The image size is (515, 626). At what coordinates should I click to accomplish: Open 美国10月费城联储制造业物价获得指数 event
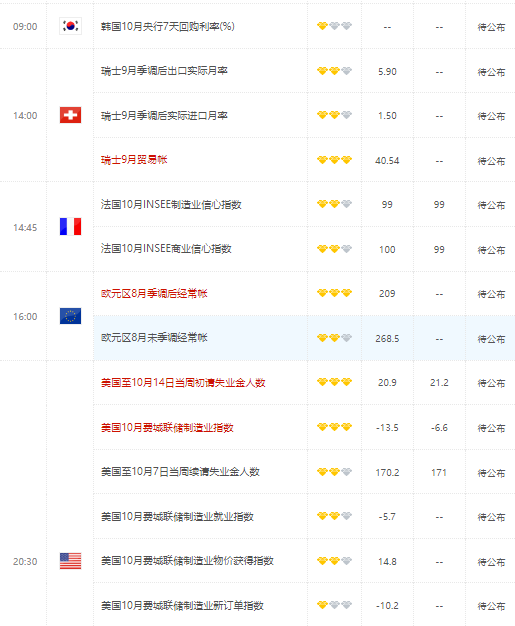coord(187,561)
